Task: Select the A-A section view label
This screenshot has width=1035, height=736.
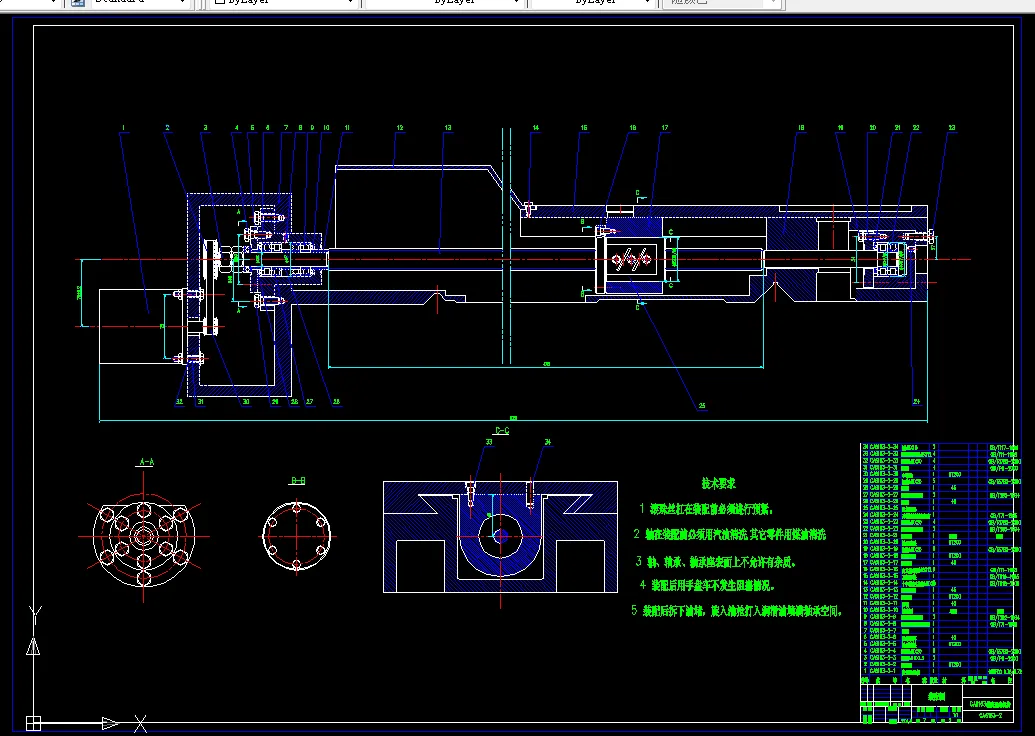Action: (x=147, y=462)
